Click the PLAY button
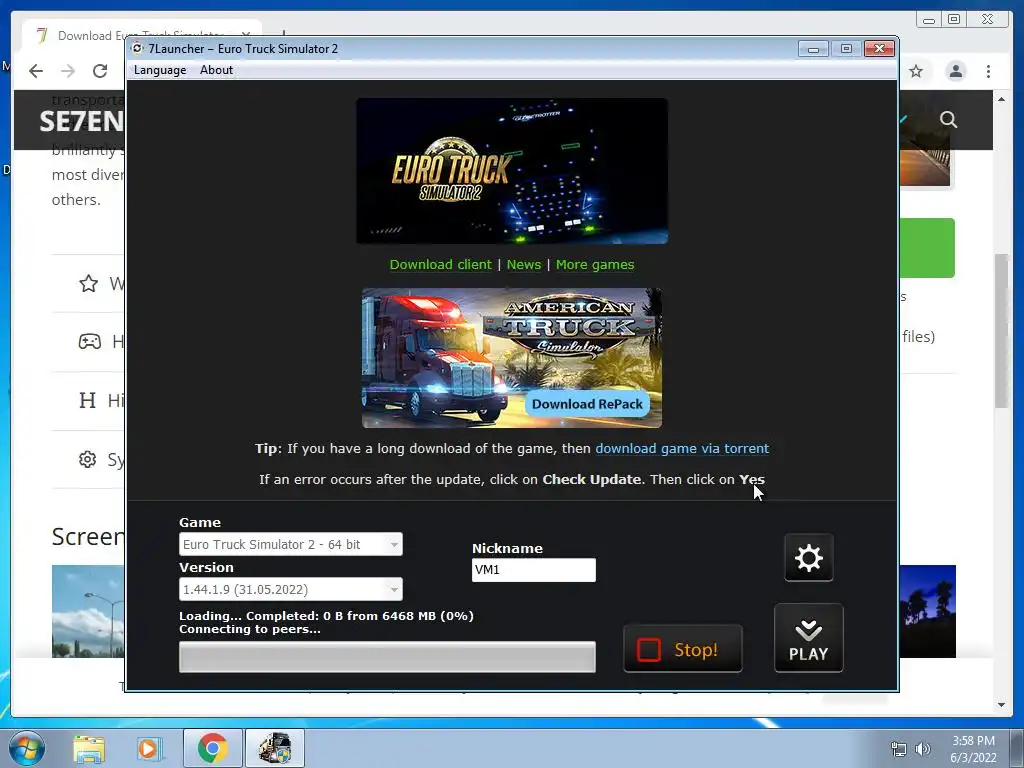 [x=808, y=638]
